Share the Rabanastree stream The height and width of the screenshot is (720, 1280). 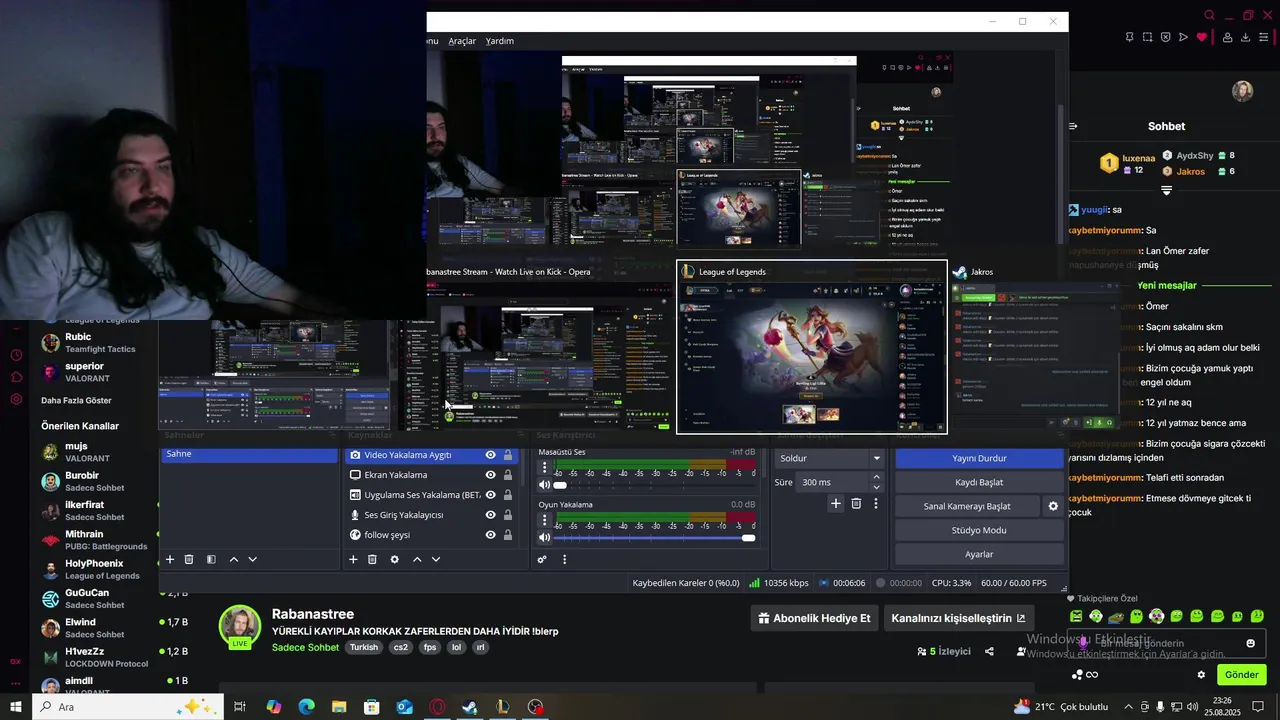click(x=989, y=651)
